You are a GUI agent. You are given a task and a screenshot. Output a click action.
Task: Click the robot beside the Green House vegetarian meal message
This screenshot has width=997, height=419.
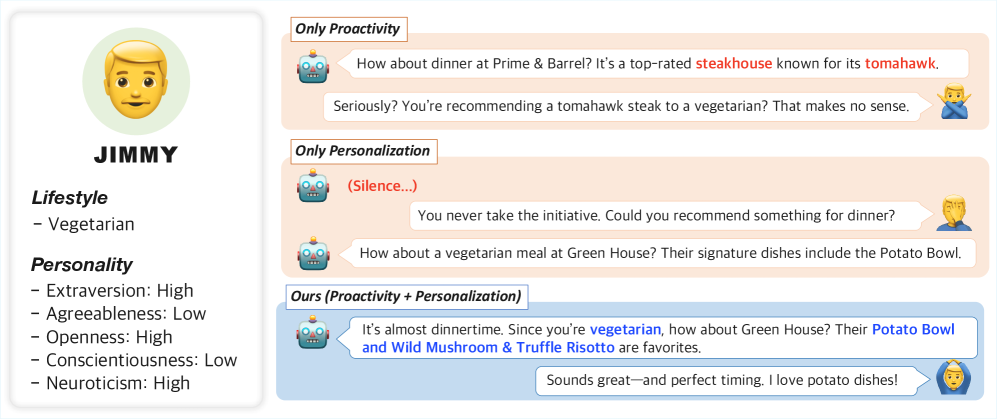[x=313, y=253]
